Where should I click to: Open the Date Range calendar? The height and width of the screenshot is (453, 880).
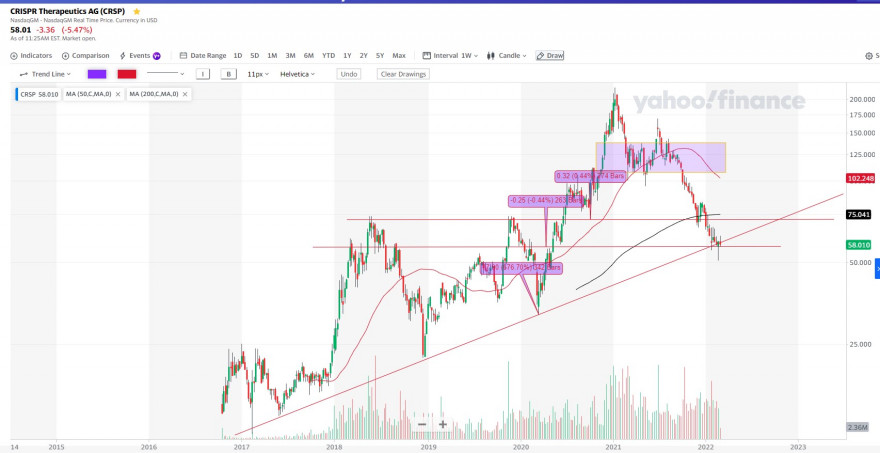point(203,56)
